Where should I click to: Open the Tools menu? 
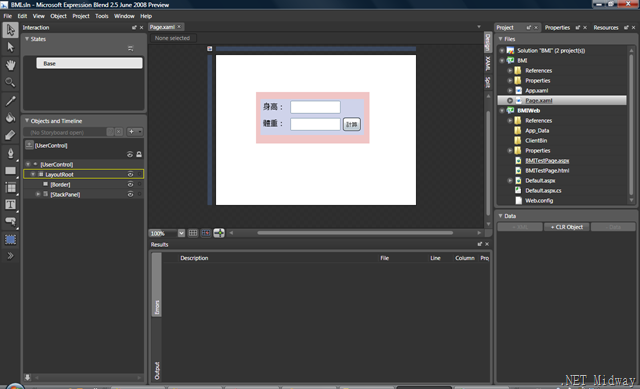coord(102,16)
